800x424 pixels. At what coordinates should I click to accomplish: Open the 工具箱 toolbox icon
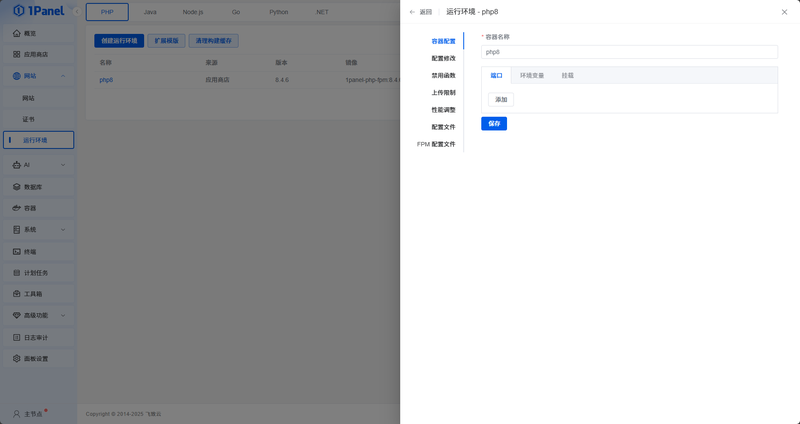(x=16, y=294)
